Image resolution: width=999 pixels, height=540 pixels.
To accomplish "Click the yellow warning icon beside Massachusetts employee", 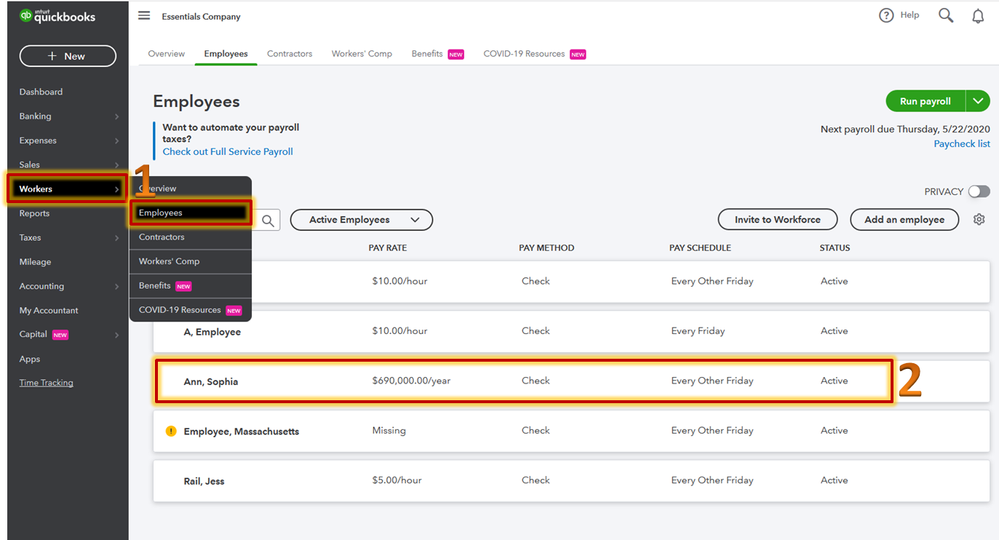I will coord(171,431).
